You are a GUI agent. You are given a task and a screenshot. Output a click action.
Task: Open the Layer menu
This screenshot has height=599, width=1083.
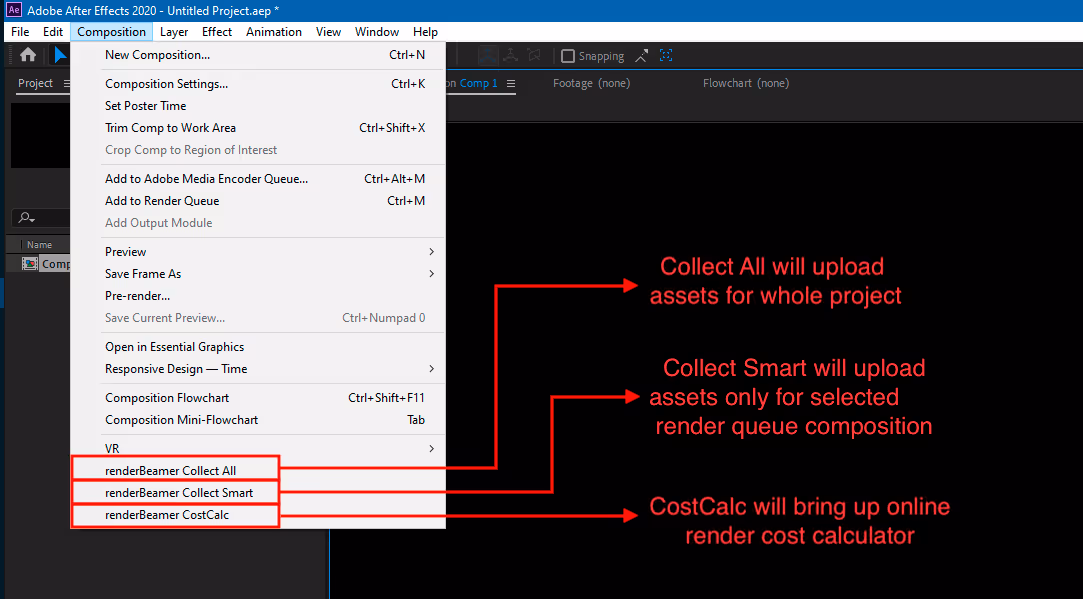(x=174, y=32)
